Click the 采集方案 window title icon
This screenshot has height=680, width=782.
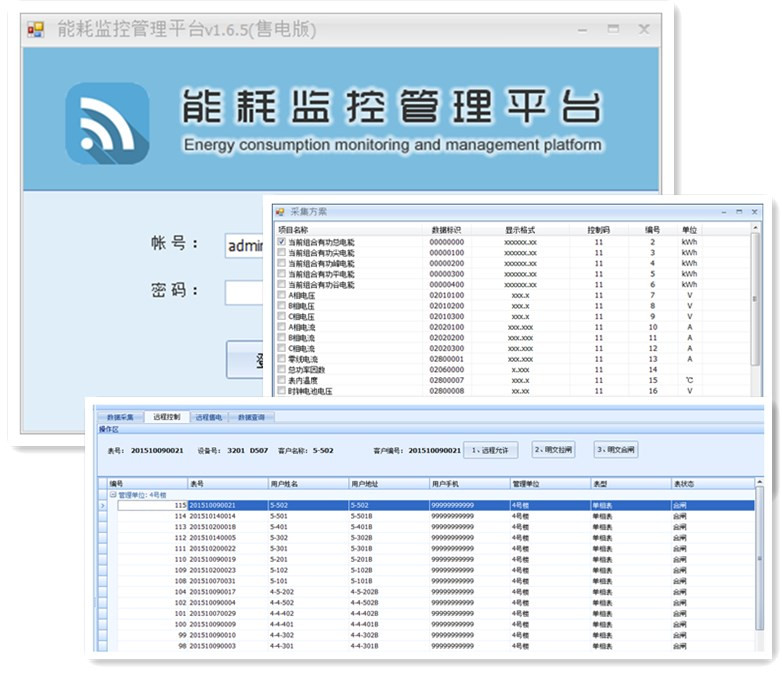click(x=280, y=212)
